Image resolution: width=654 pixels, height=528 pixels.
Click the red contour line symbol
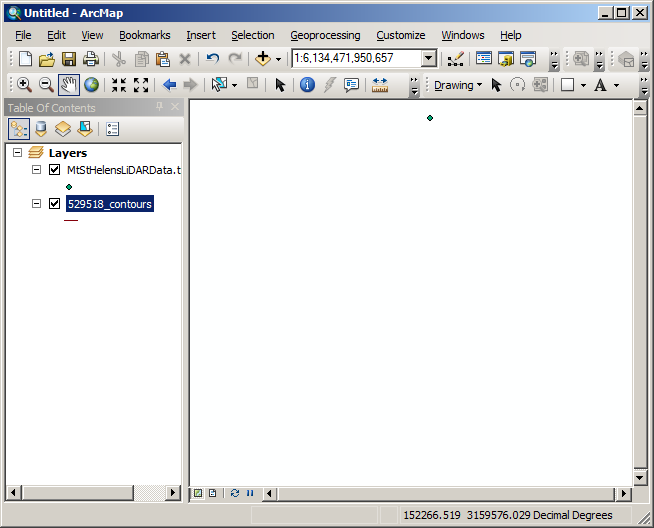coord(71,220)
